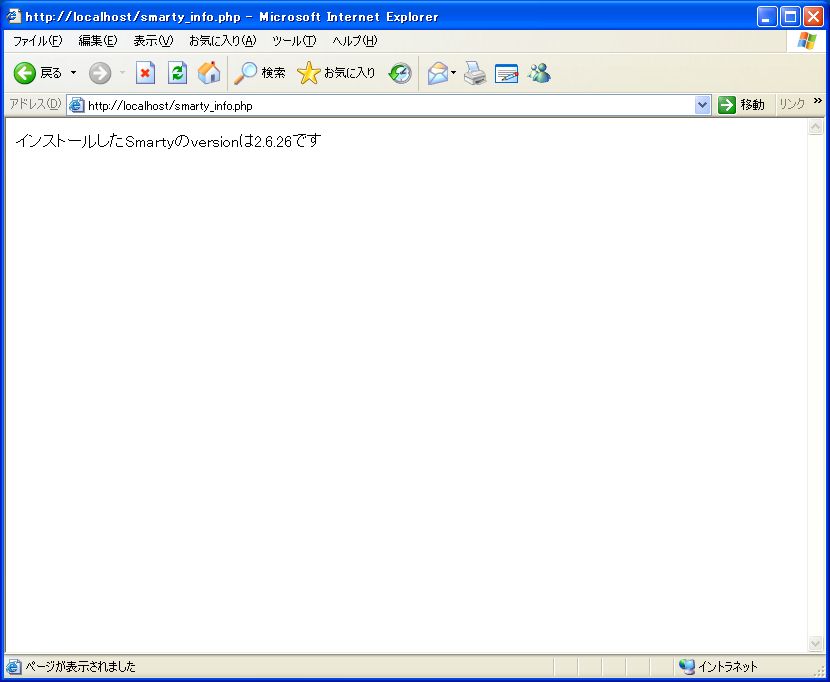Close the Internet Explorer window
This screenshot has width=830, height=682.
(814, 16)
